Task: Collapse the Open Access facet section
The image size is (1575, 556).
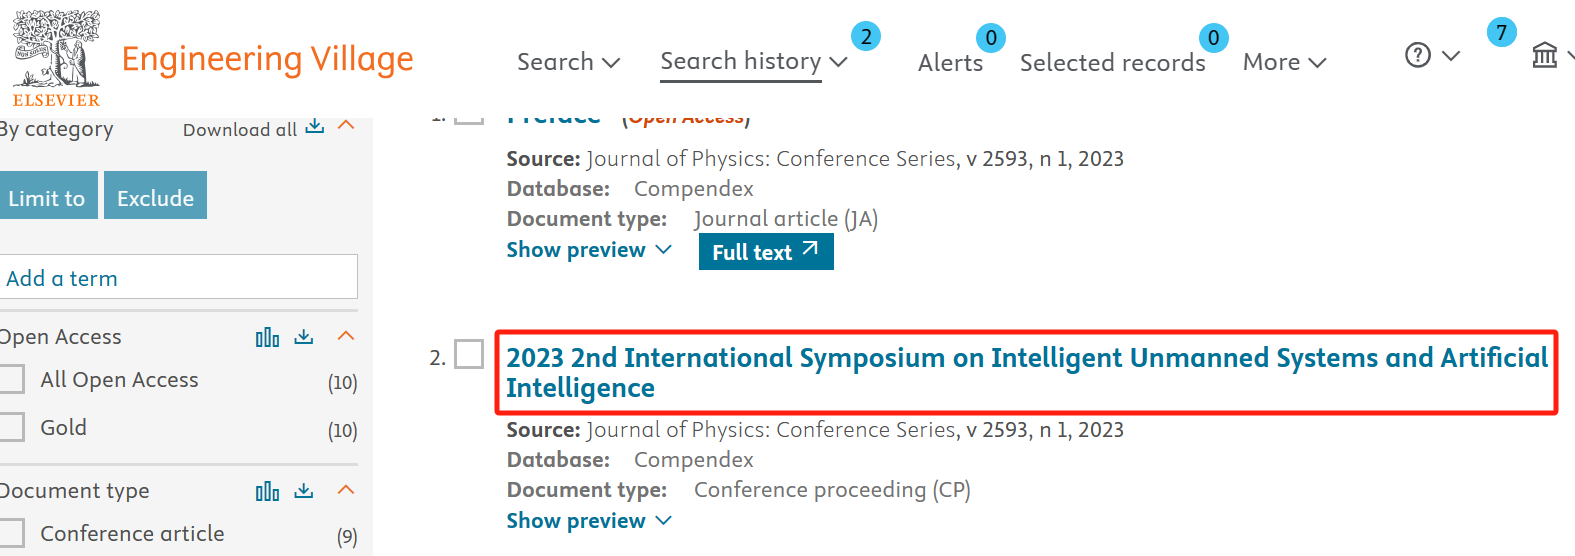Action: click(346, 336)
